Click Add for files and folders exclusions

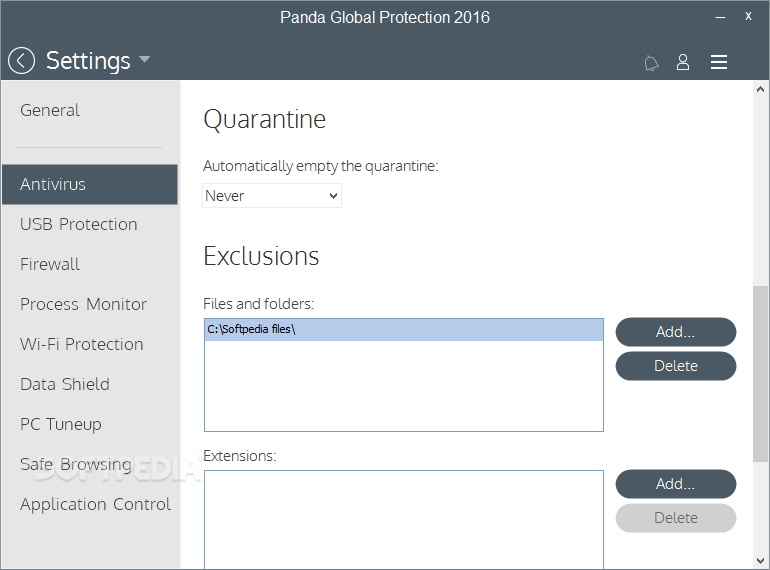(676, 332)
